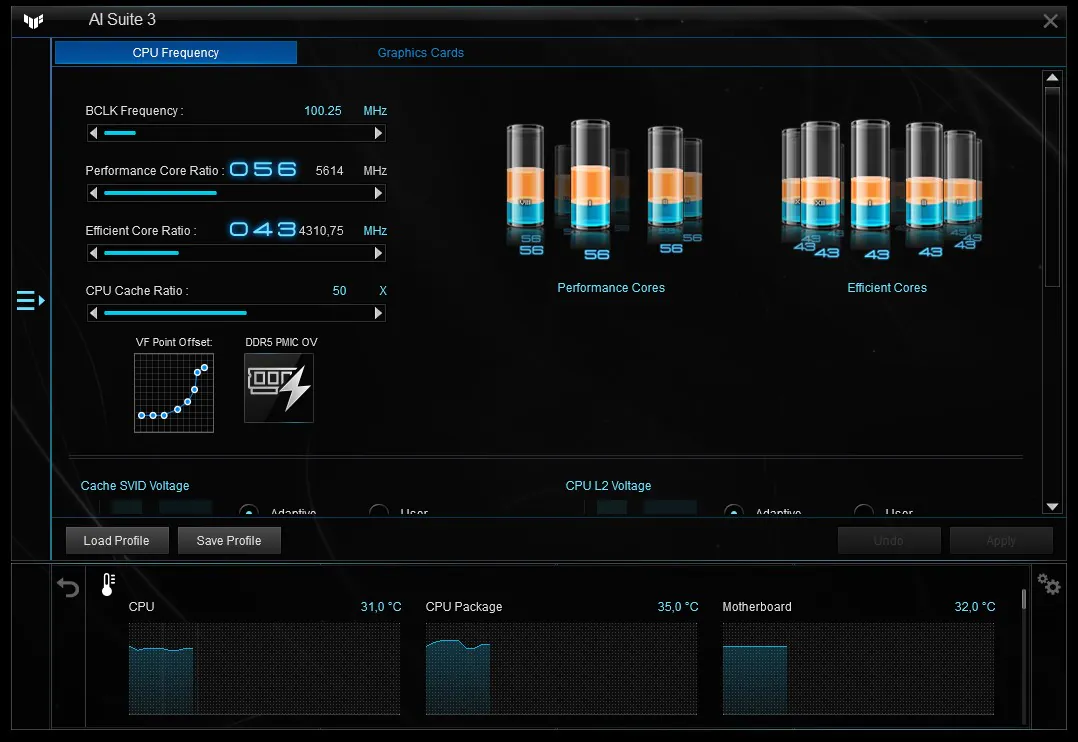Open monitor settings gear icon

1049,585
